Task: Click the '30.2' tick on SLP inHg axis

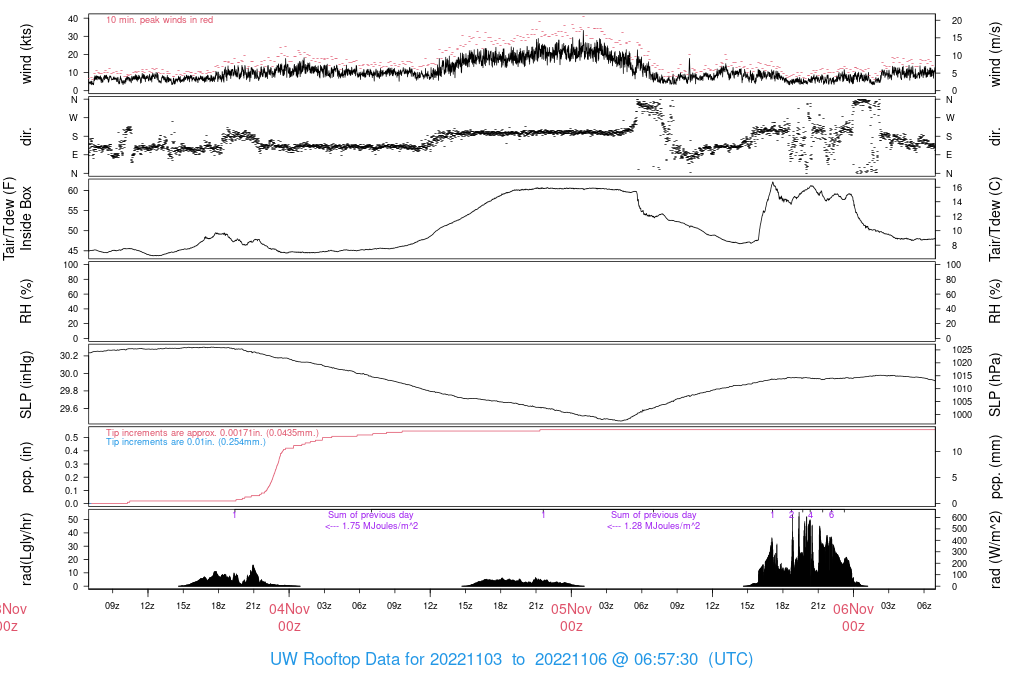Action: click(x=69, y=356)
